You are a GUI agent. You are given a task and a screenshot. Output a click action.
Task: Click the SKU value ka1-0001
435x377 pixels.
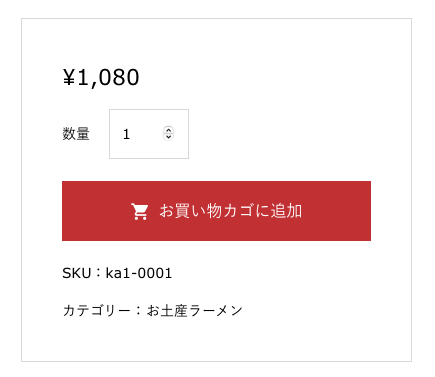tap(139, 273)
